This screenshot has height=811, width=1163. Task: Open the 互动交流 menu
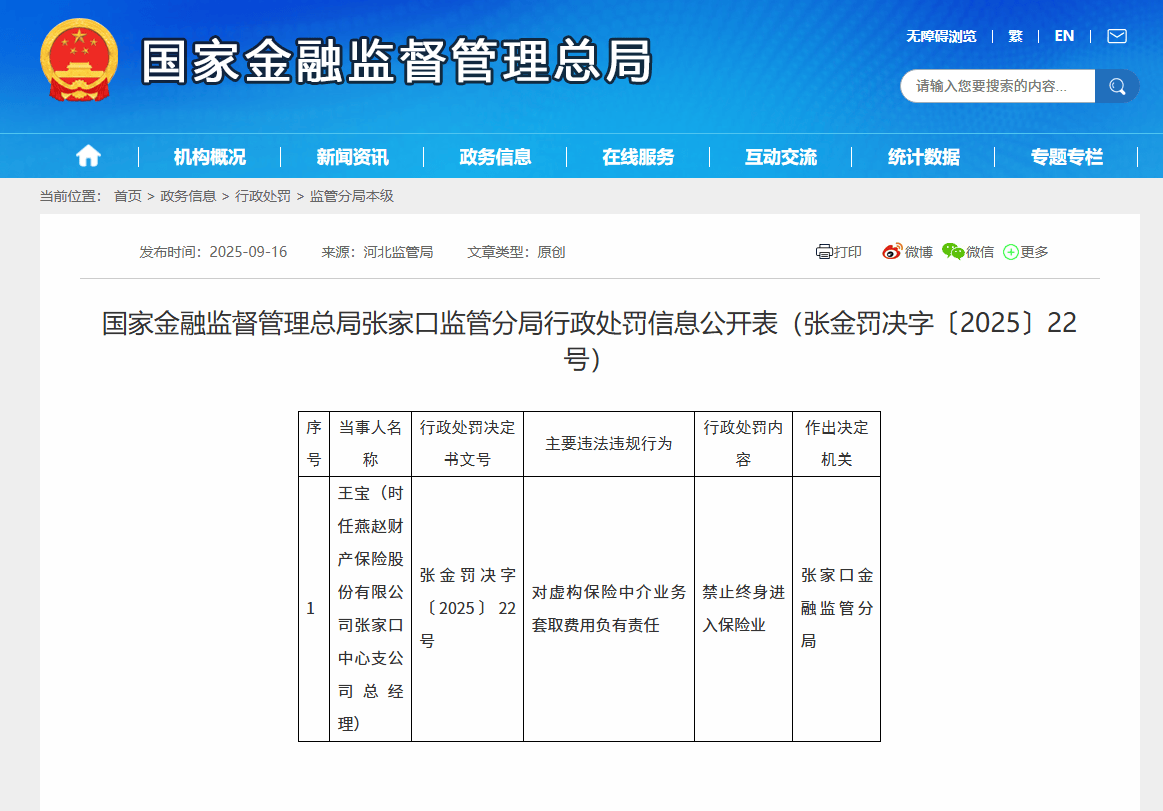click(x=779, y=156)
